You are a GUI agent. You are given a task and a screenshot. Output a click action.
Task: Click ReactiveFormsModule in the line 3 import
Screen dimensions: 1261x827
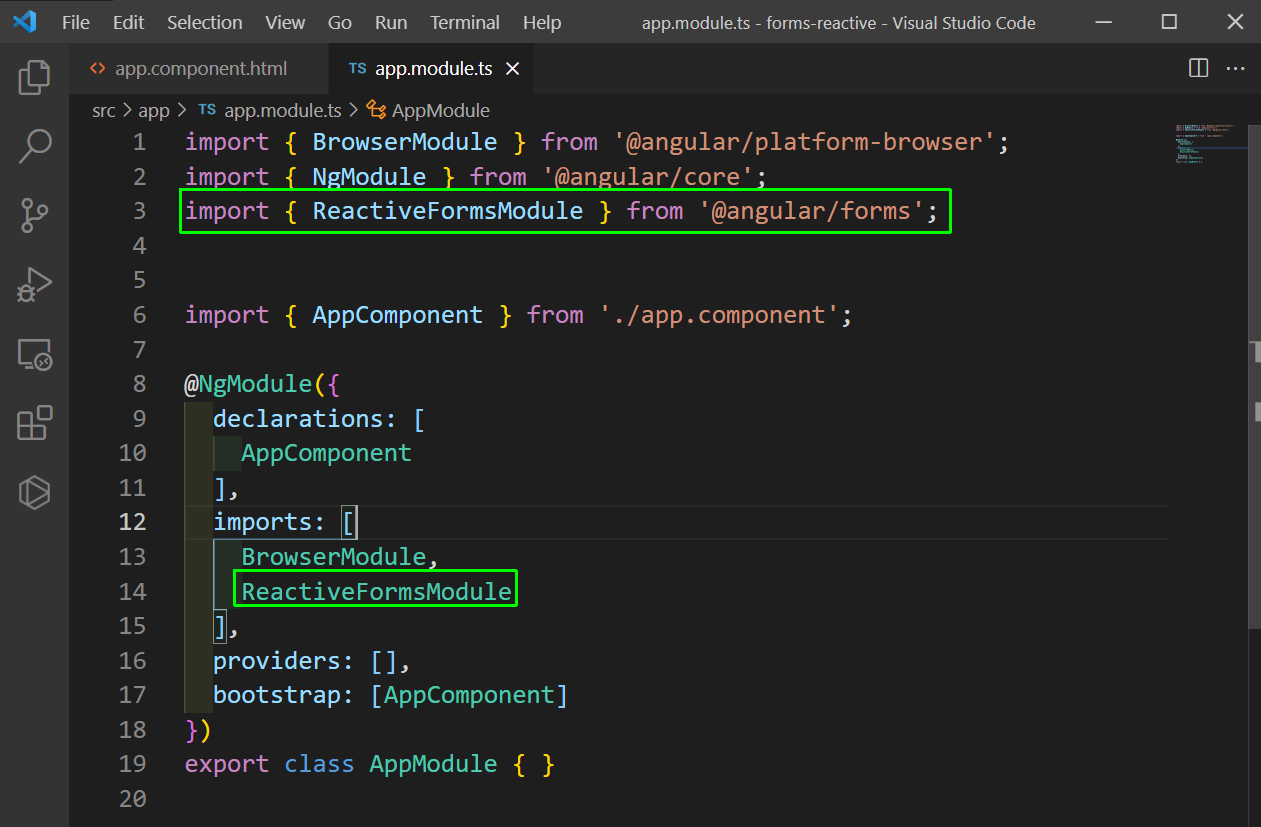click(448, 211)
